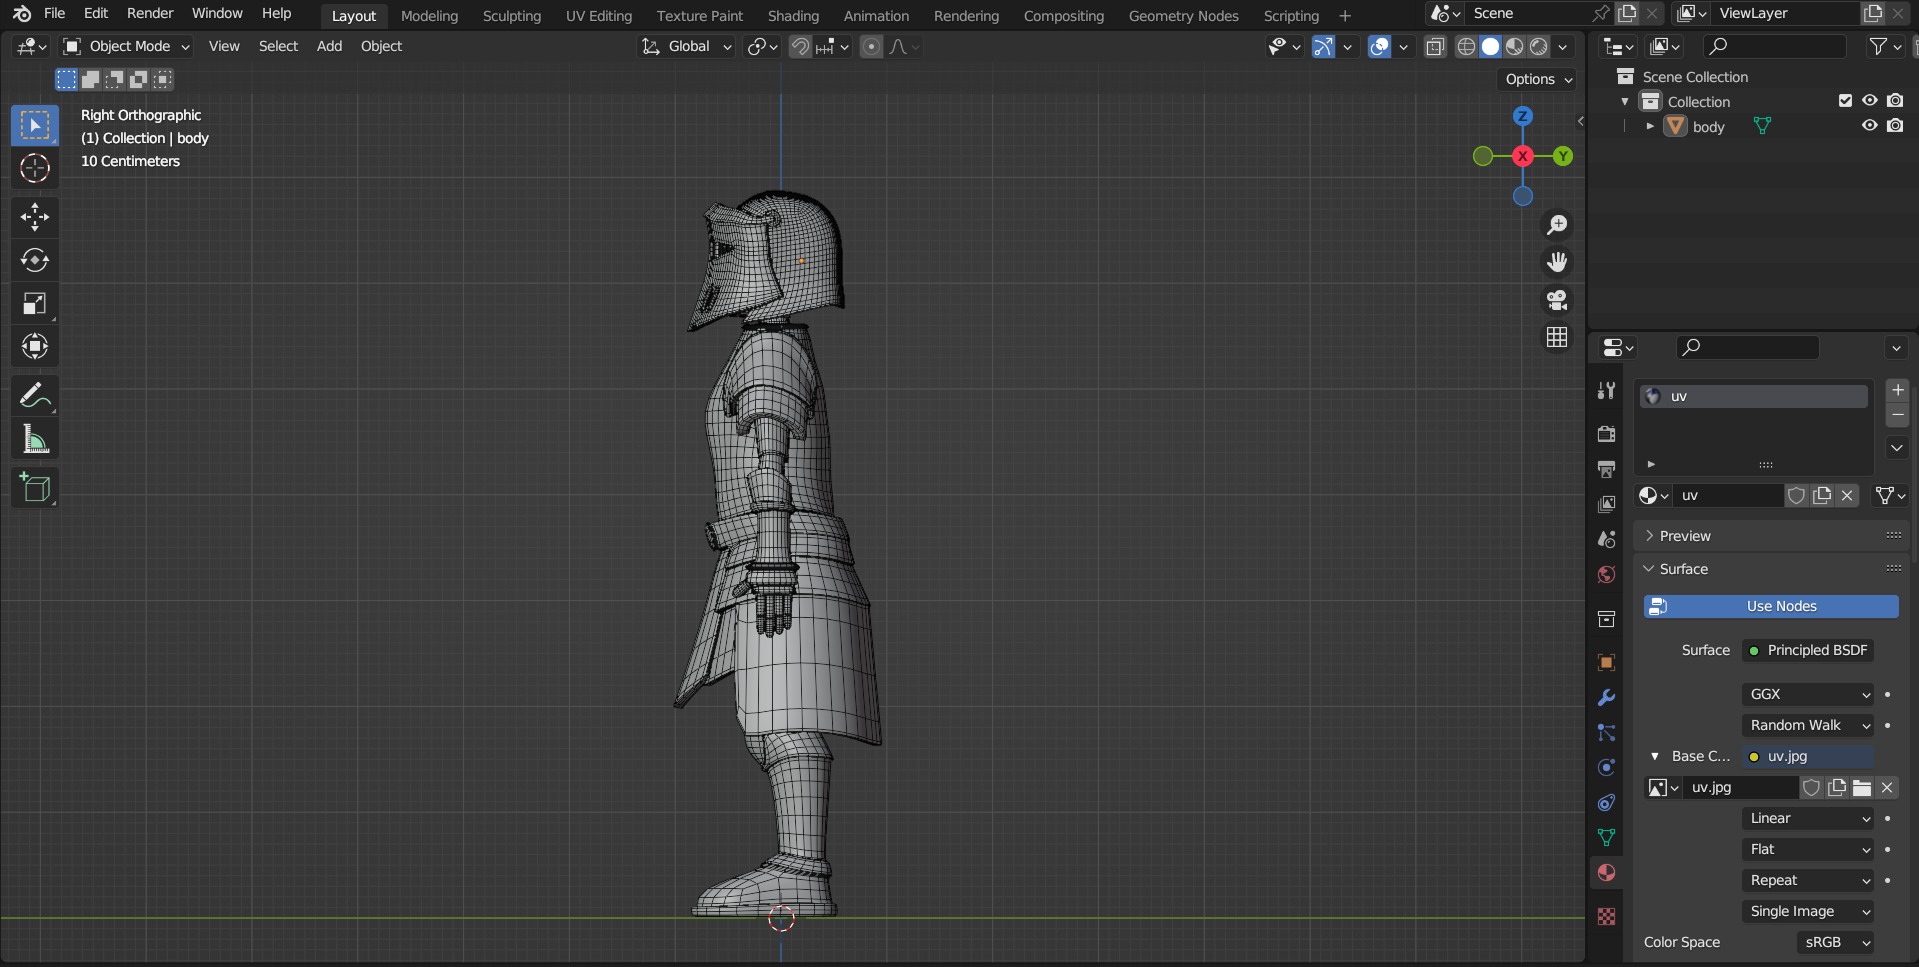Open the Tool properties tab
The image size is (1919, 967).
[x=1607, y=391]
